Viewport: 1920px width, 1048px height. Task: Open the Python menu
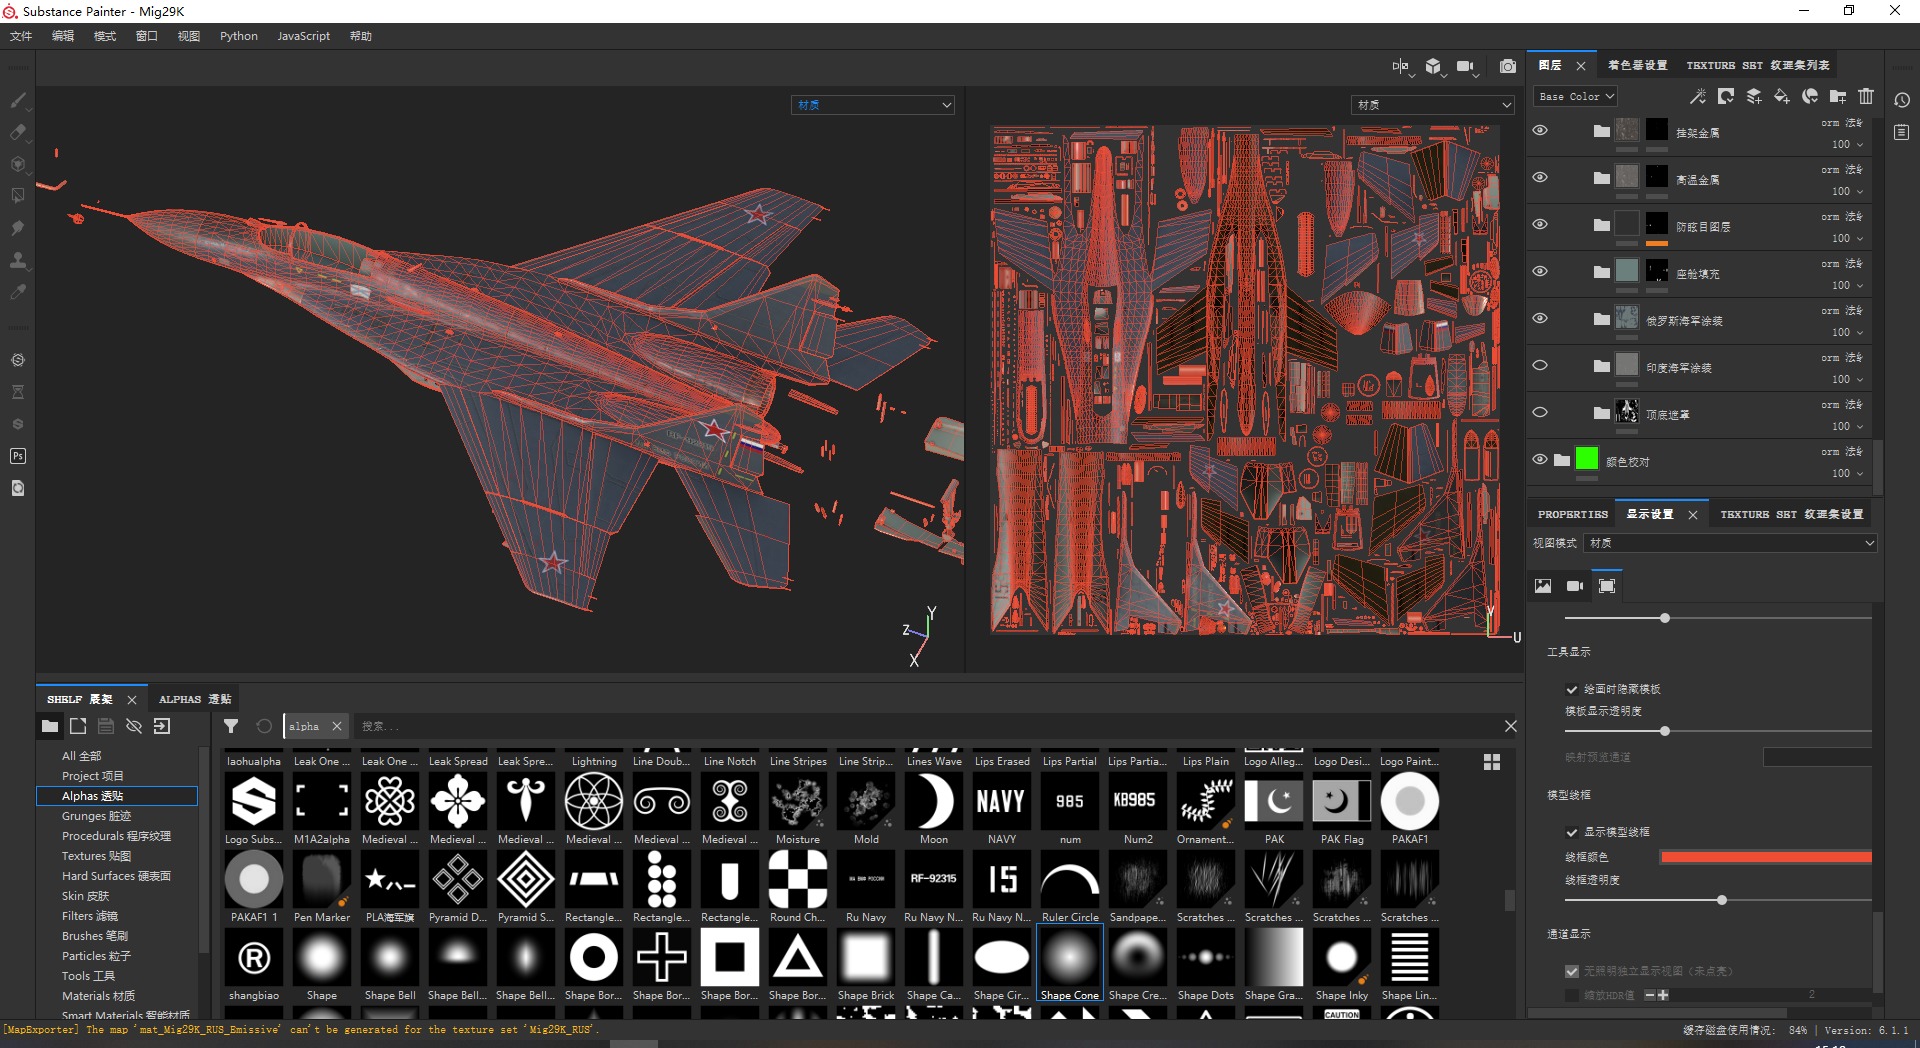(x=239, y=36)
